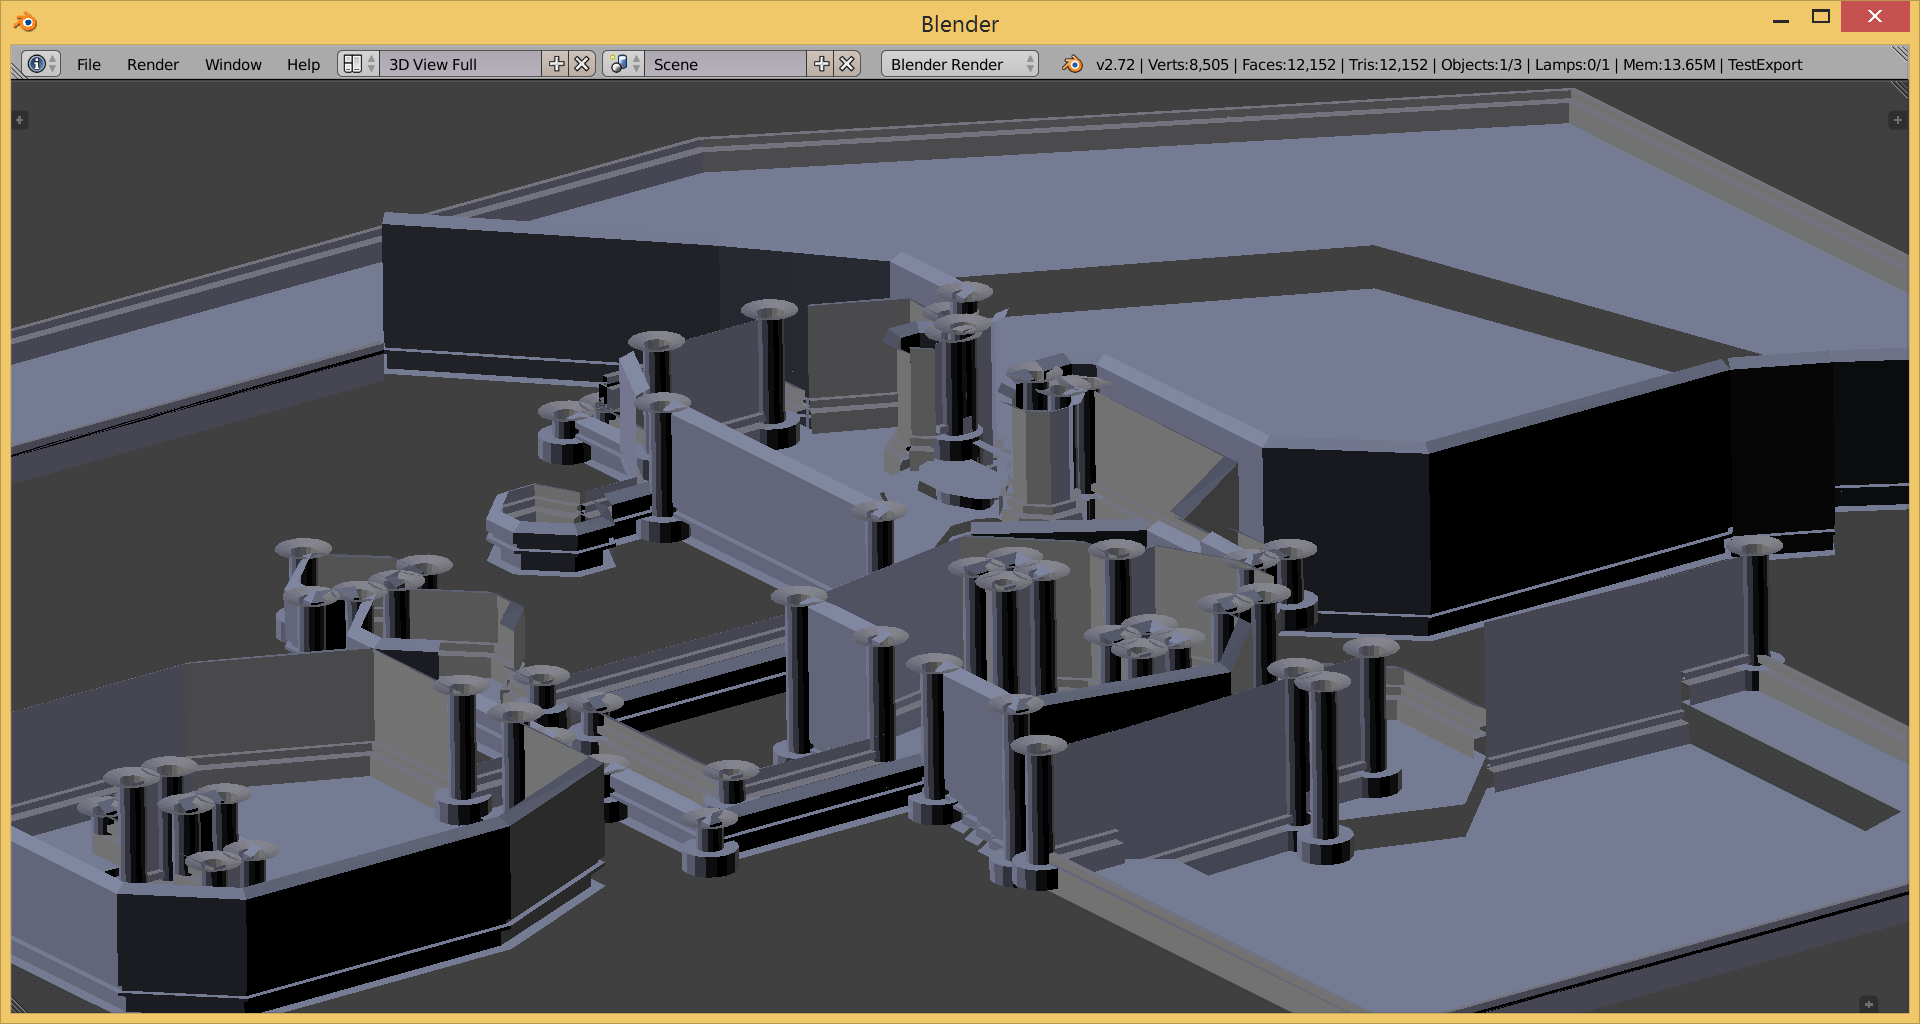1920x1024 pixels.
Task: Open the scene browser icon
Action: point(623,64)
